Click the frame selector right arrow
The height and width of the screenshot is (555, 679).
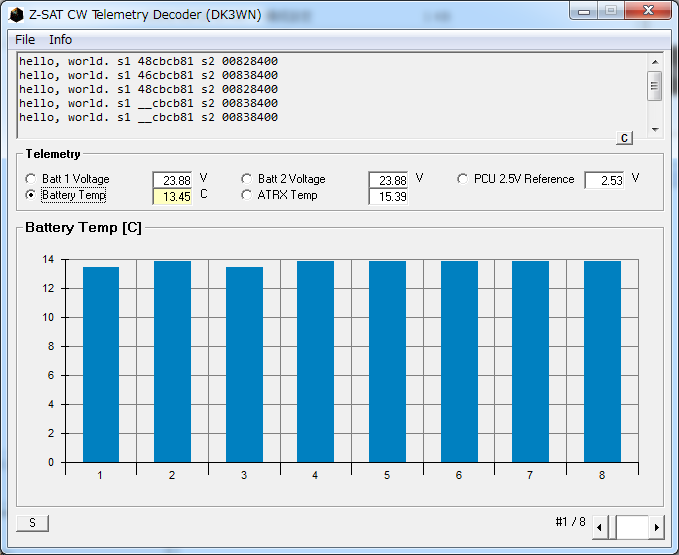click(x=657, y=527)
